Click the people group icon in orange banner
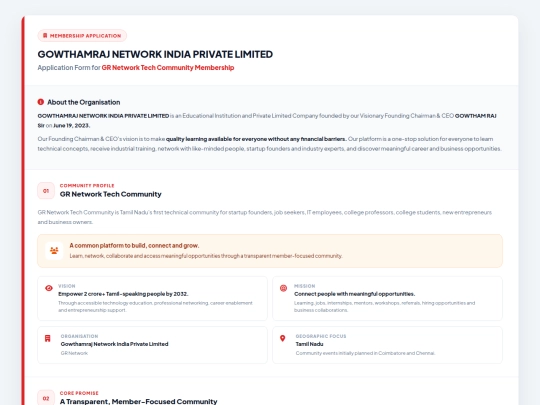540x405 pixels. [x=54, y=251]
